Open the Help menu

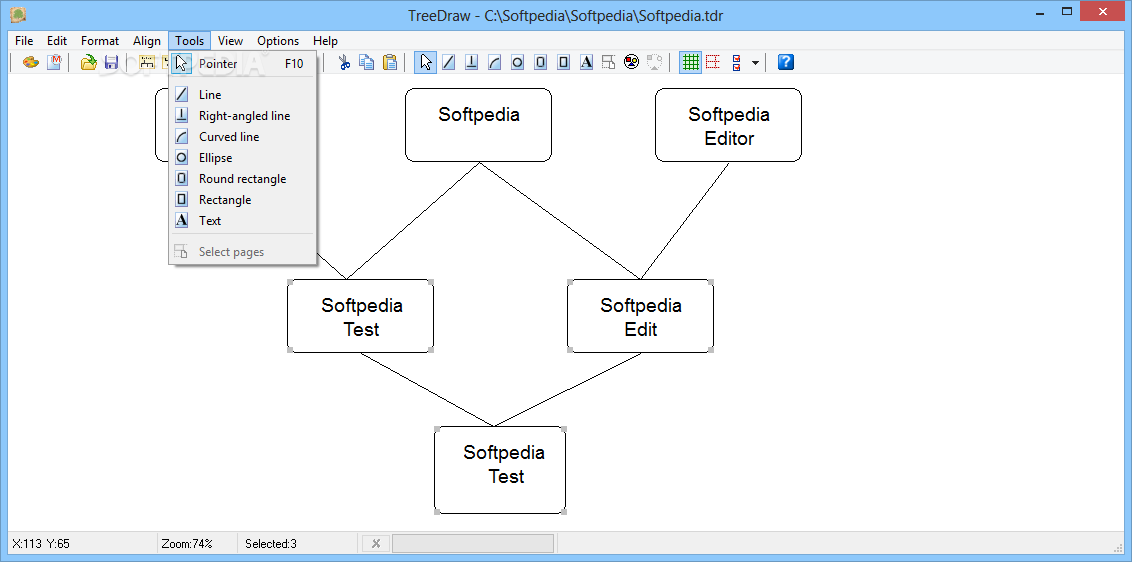(325, 40)
